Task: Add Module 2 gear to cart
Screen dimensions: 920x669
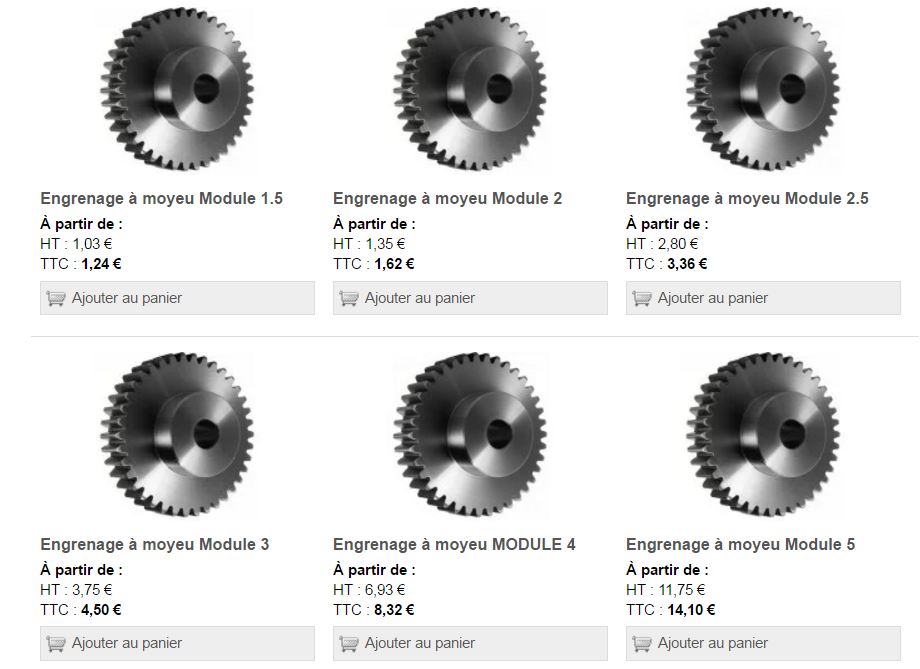Action: pyautogui.click(x=470, y=298)
